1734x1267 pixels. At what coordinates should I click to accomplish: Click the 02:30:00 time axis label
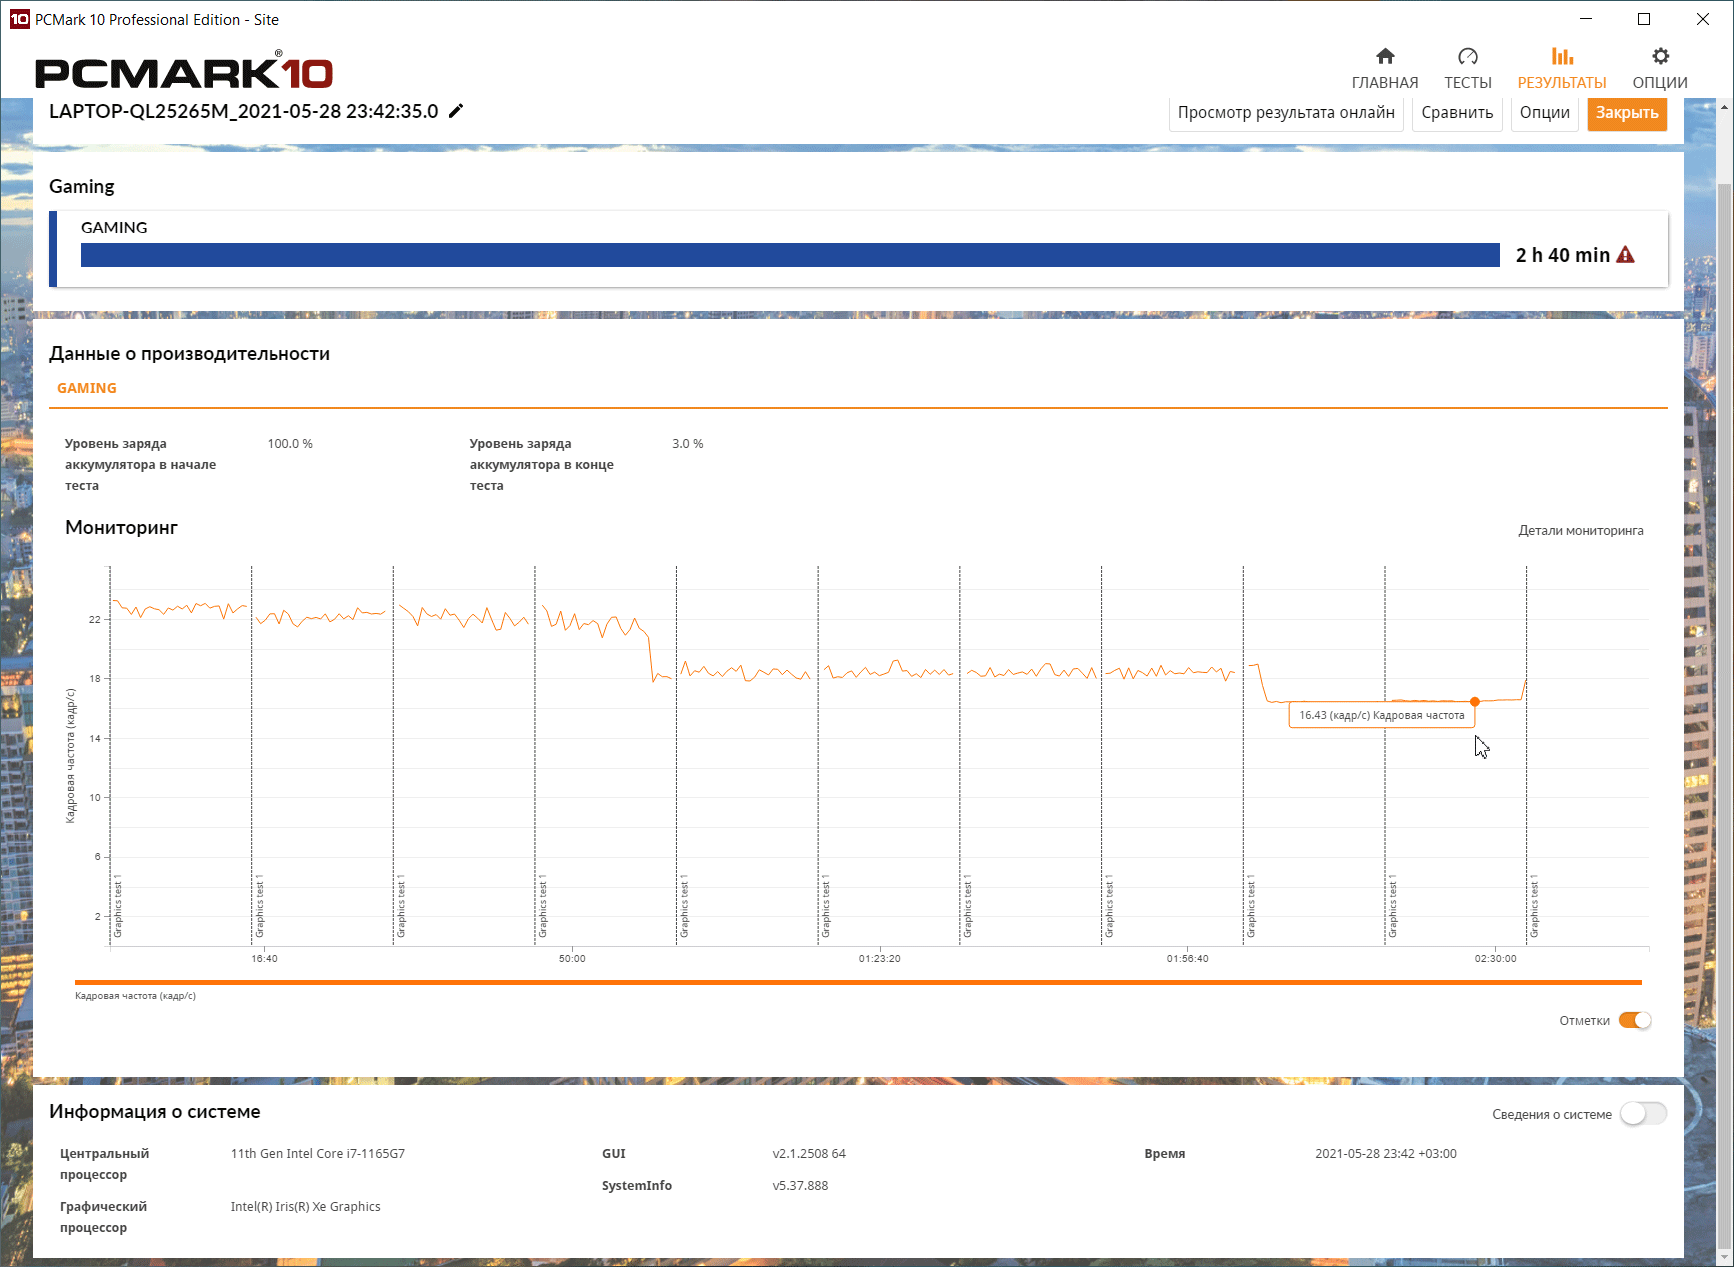pyautogui.click(x=1495, y=958)
